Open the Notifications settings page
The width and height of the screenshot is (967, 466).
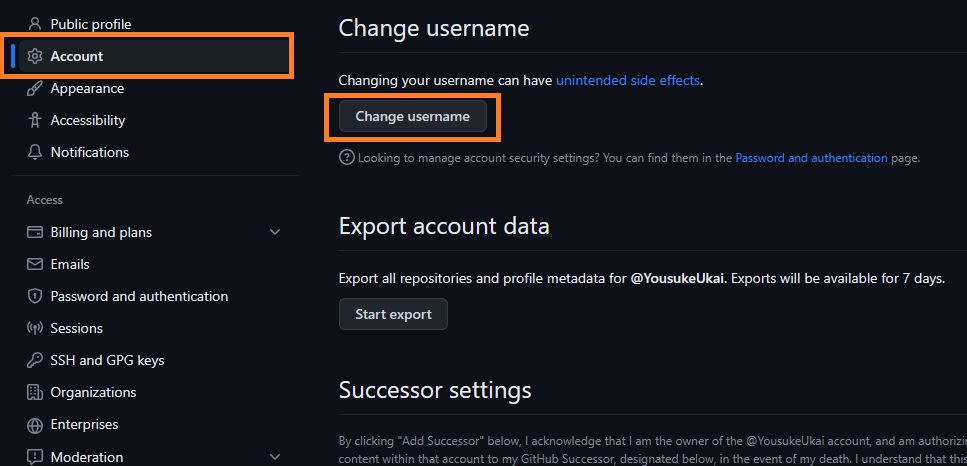90,152
